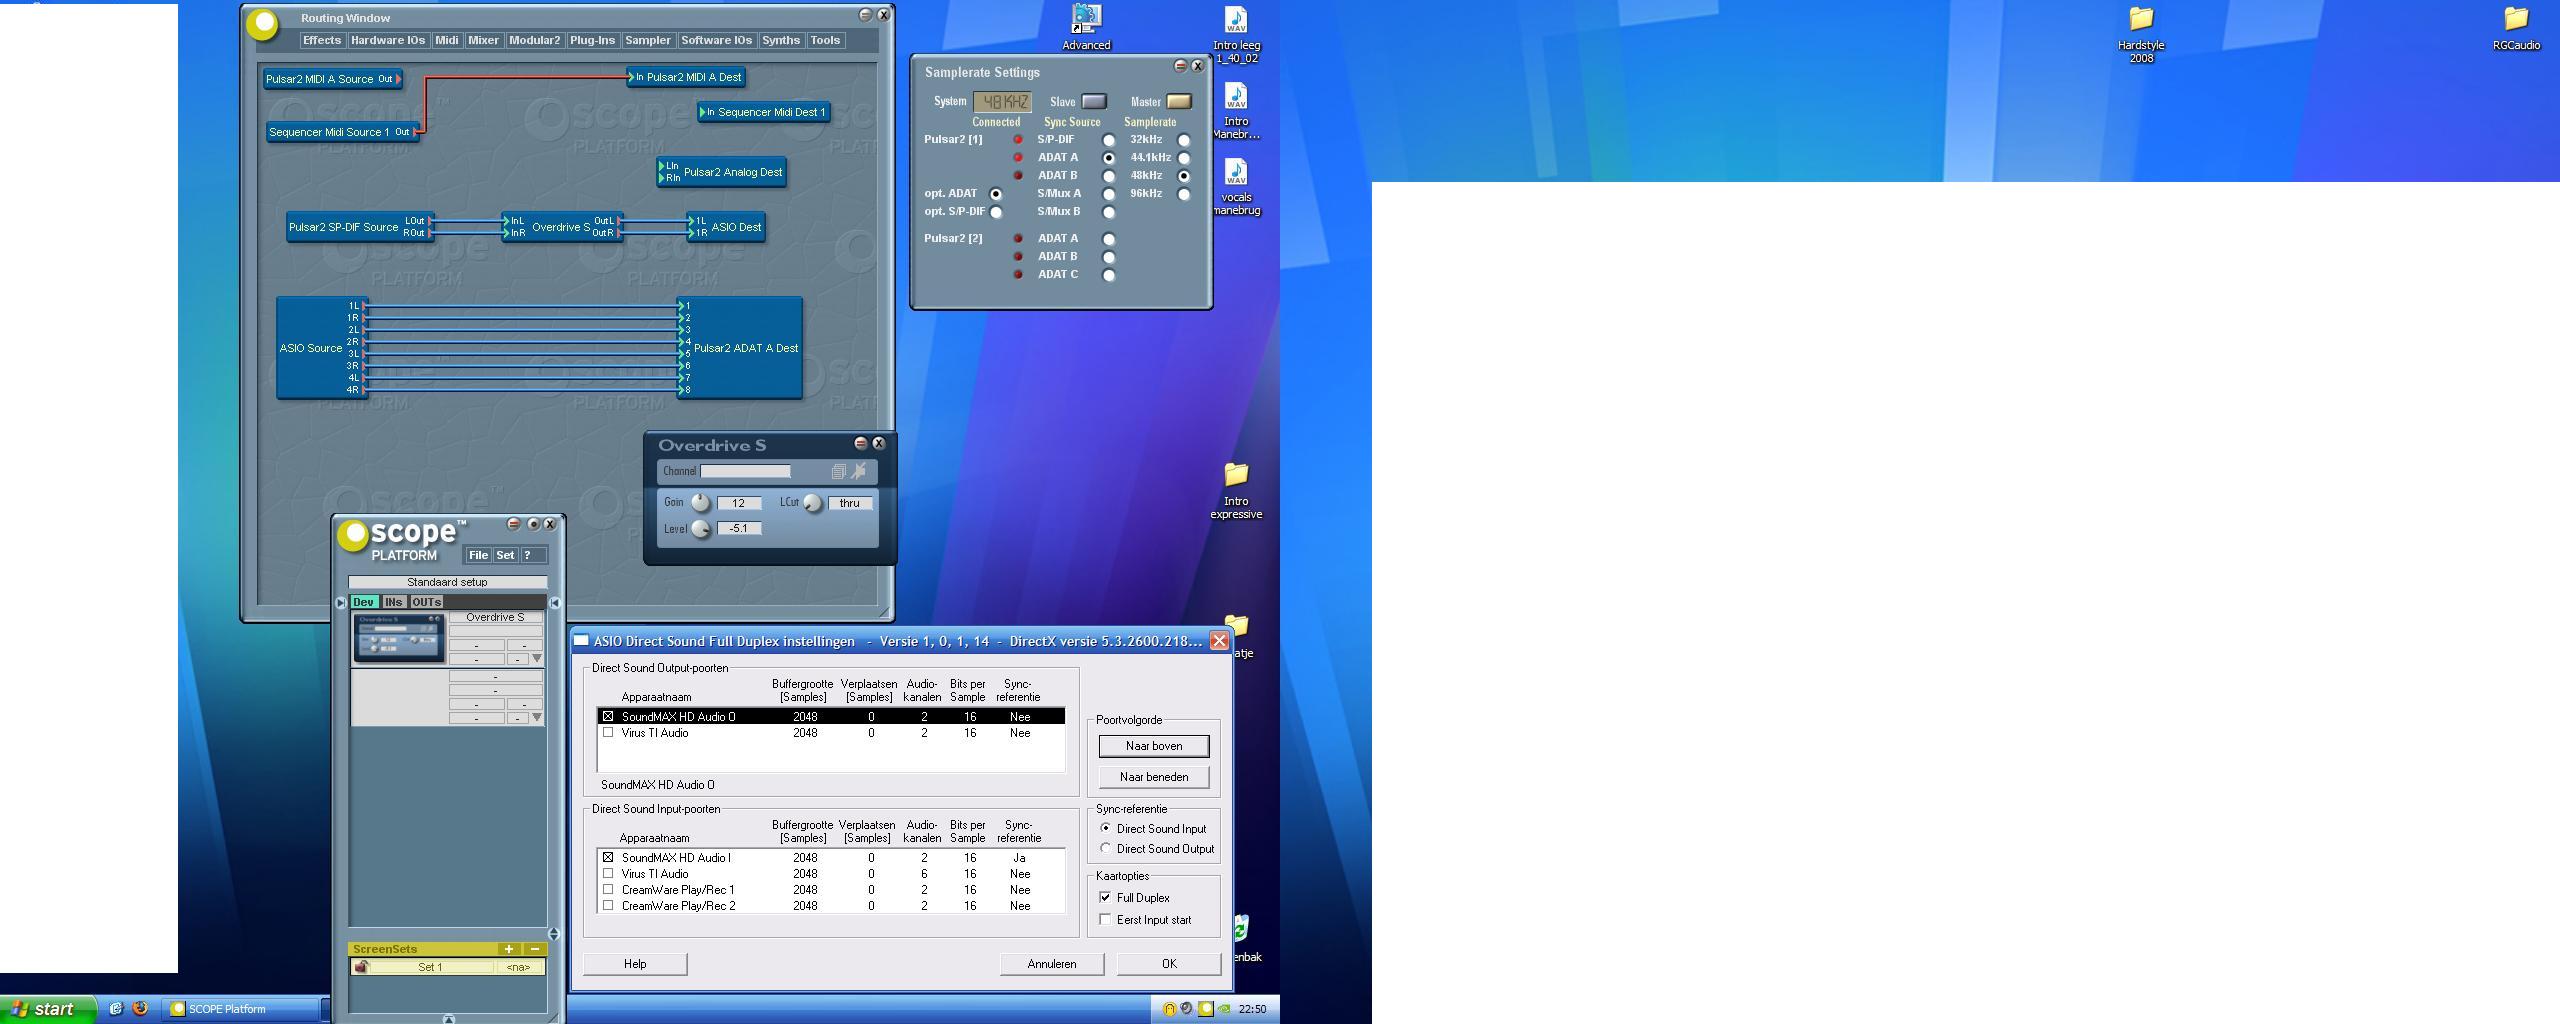This screenshot has width=2560, height=1024.
Task: Click the Gain knob in Overdrive S
Action: [700, 502]
